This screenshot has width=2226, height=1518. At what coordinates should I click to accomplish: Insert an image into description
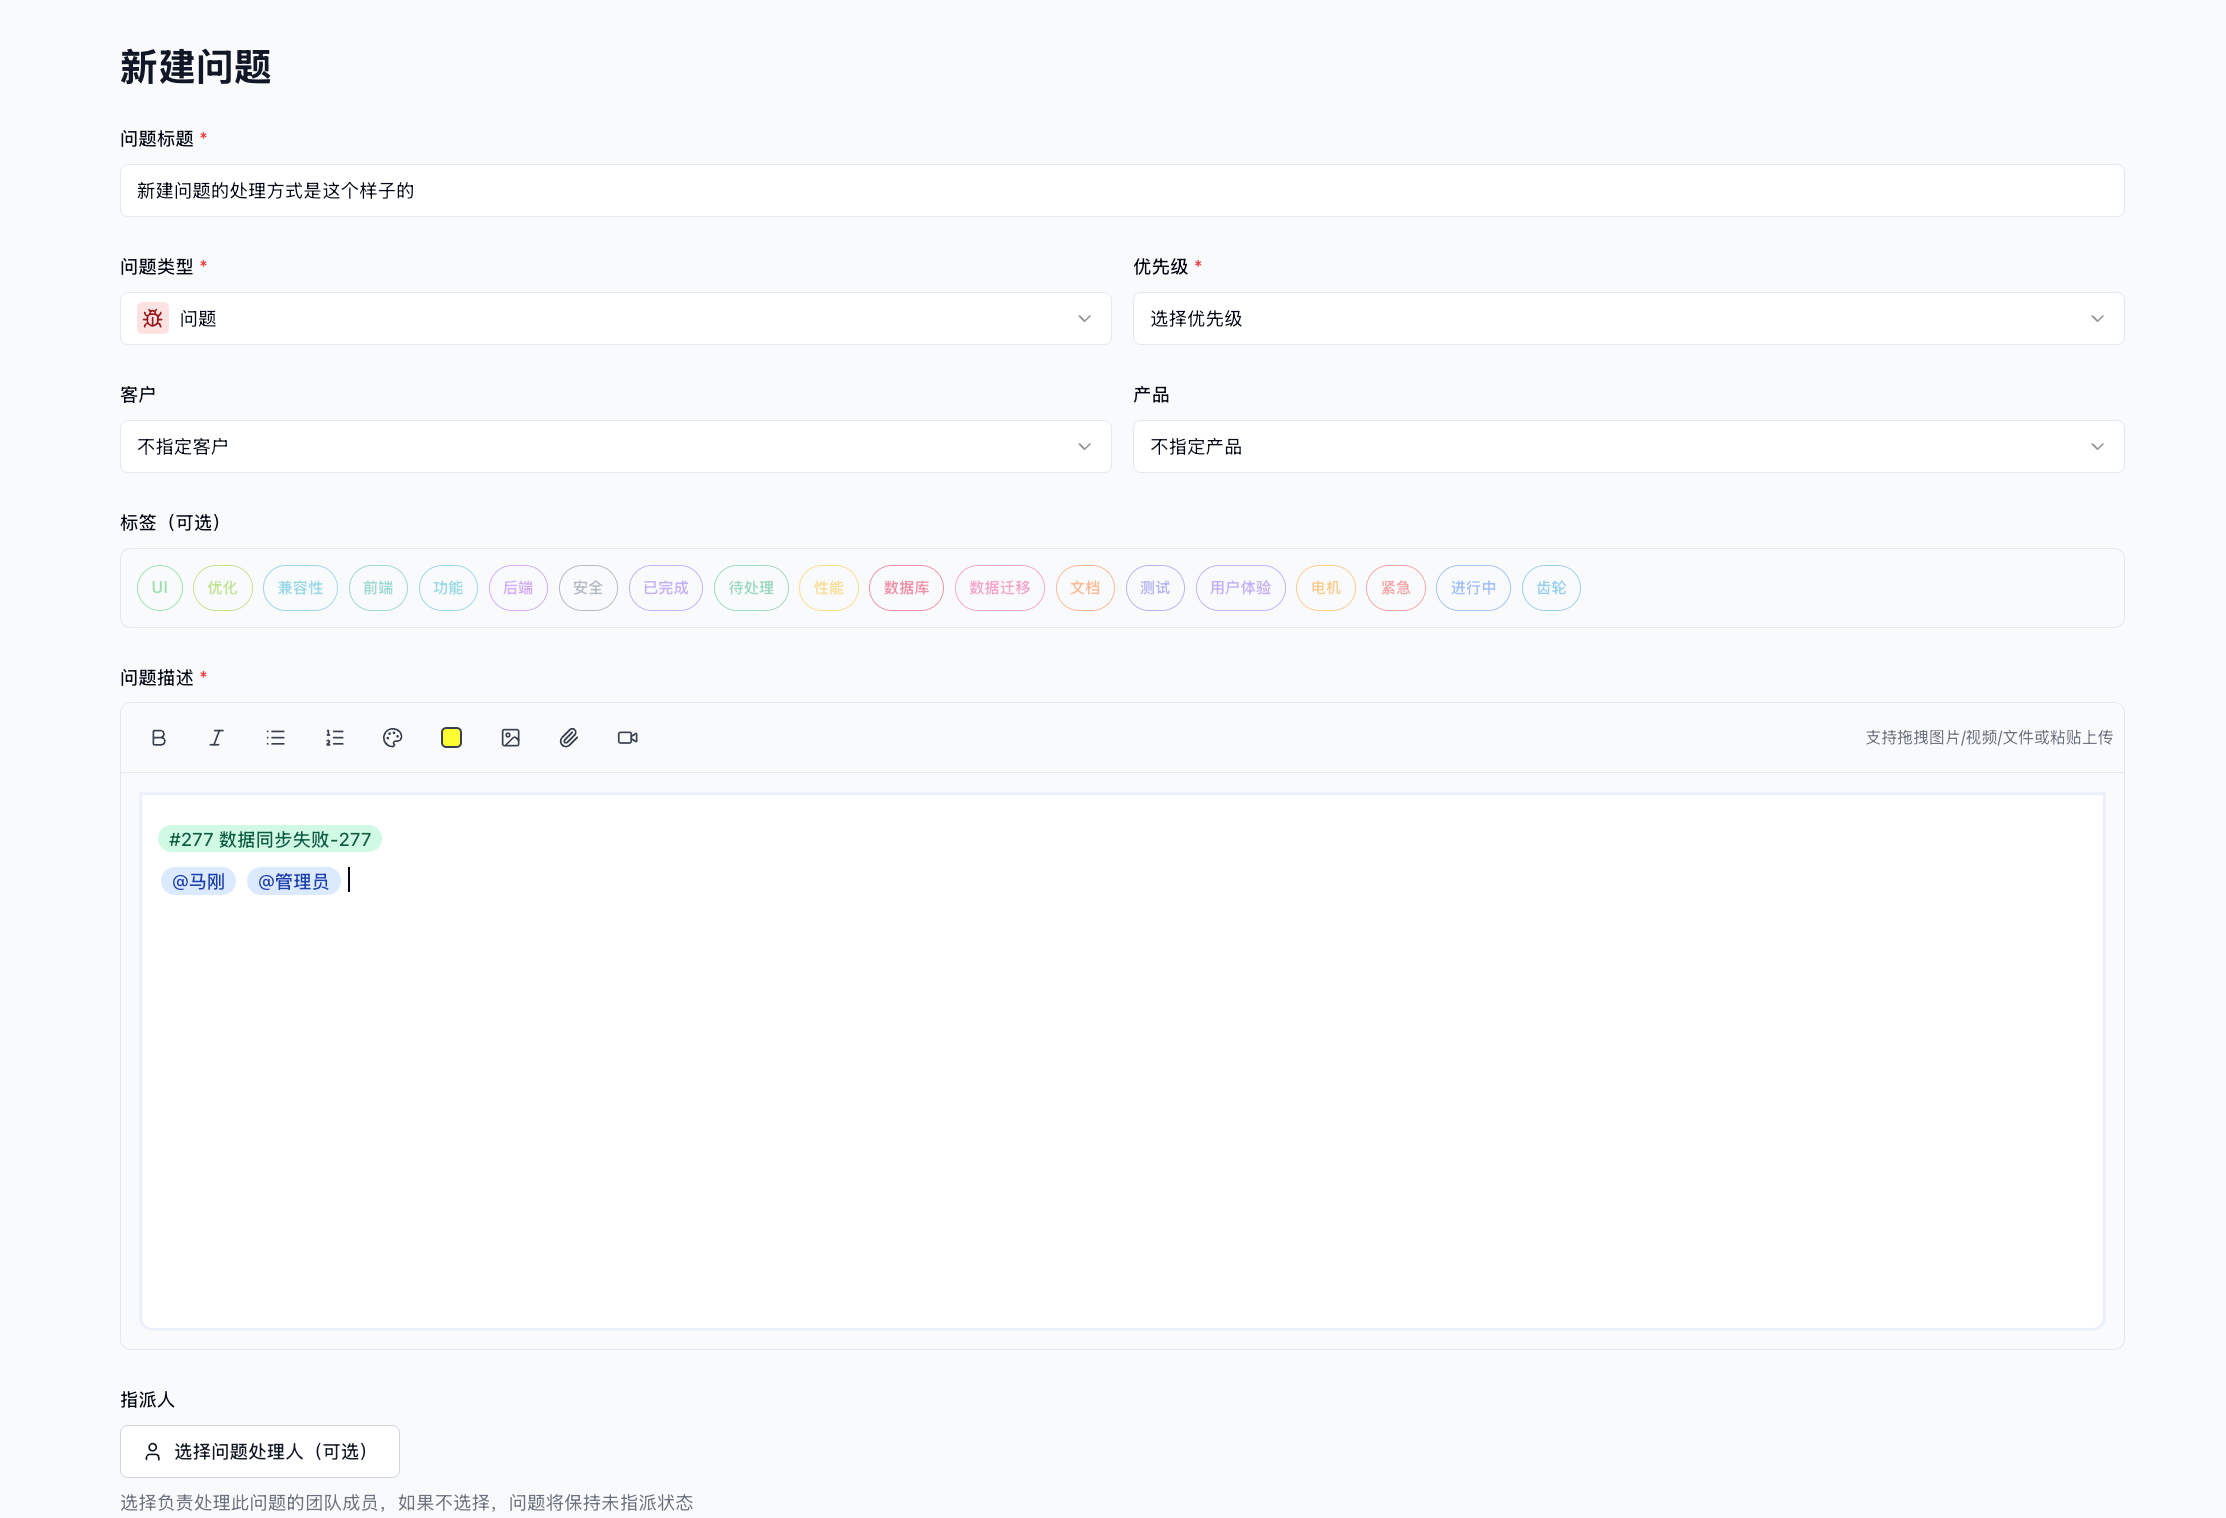[510, 738]
